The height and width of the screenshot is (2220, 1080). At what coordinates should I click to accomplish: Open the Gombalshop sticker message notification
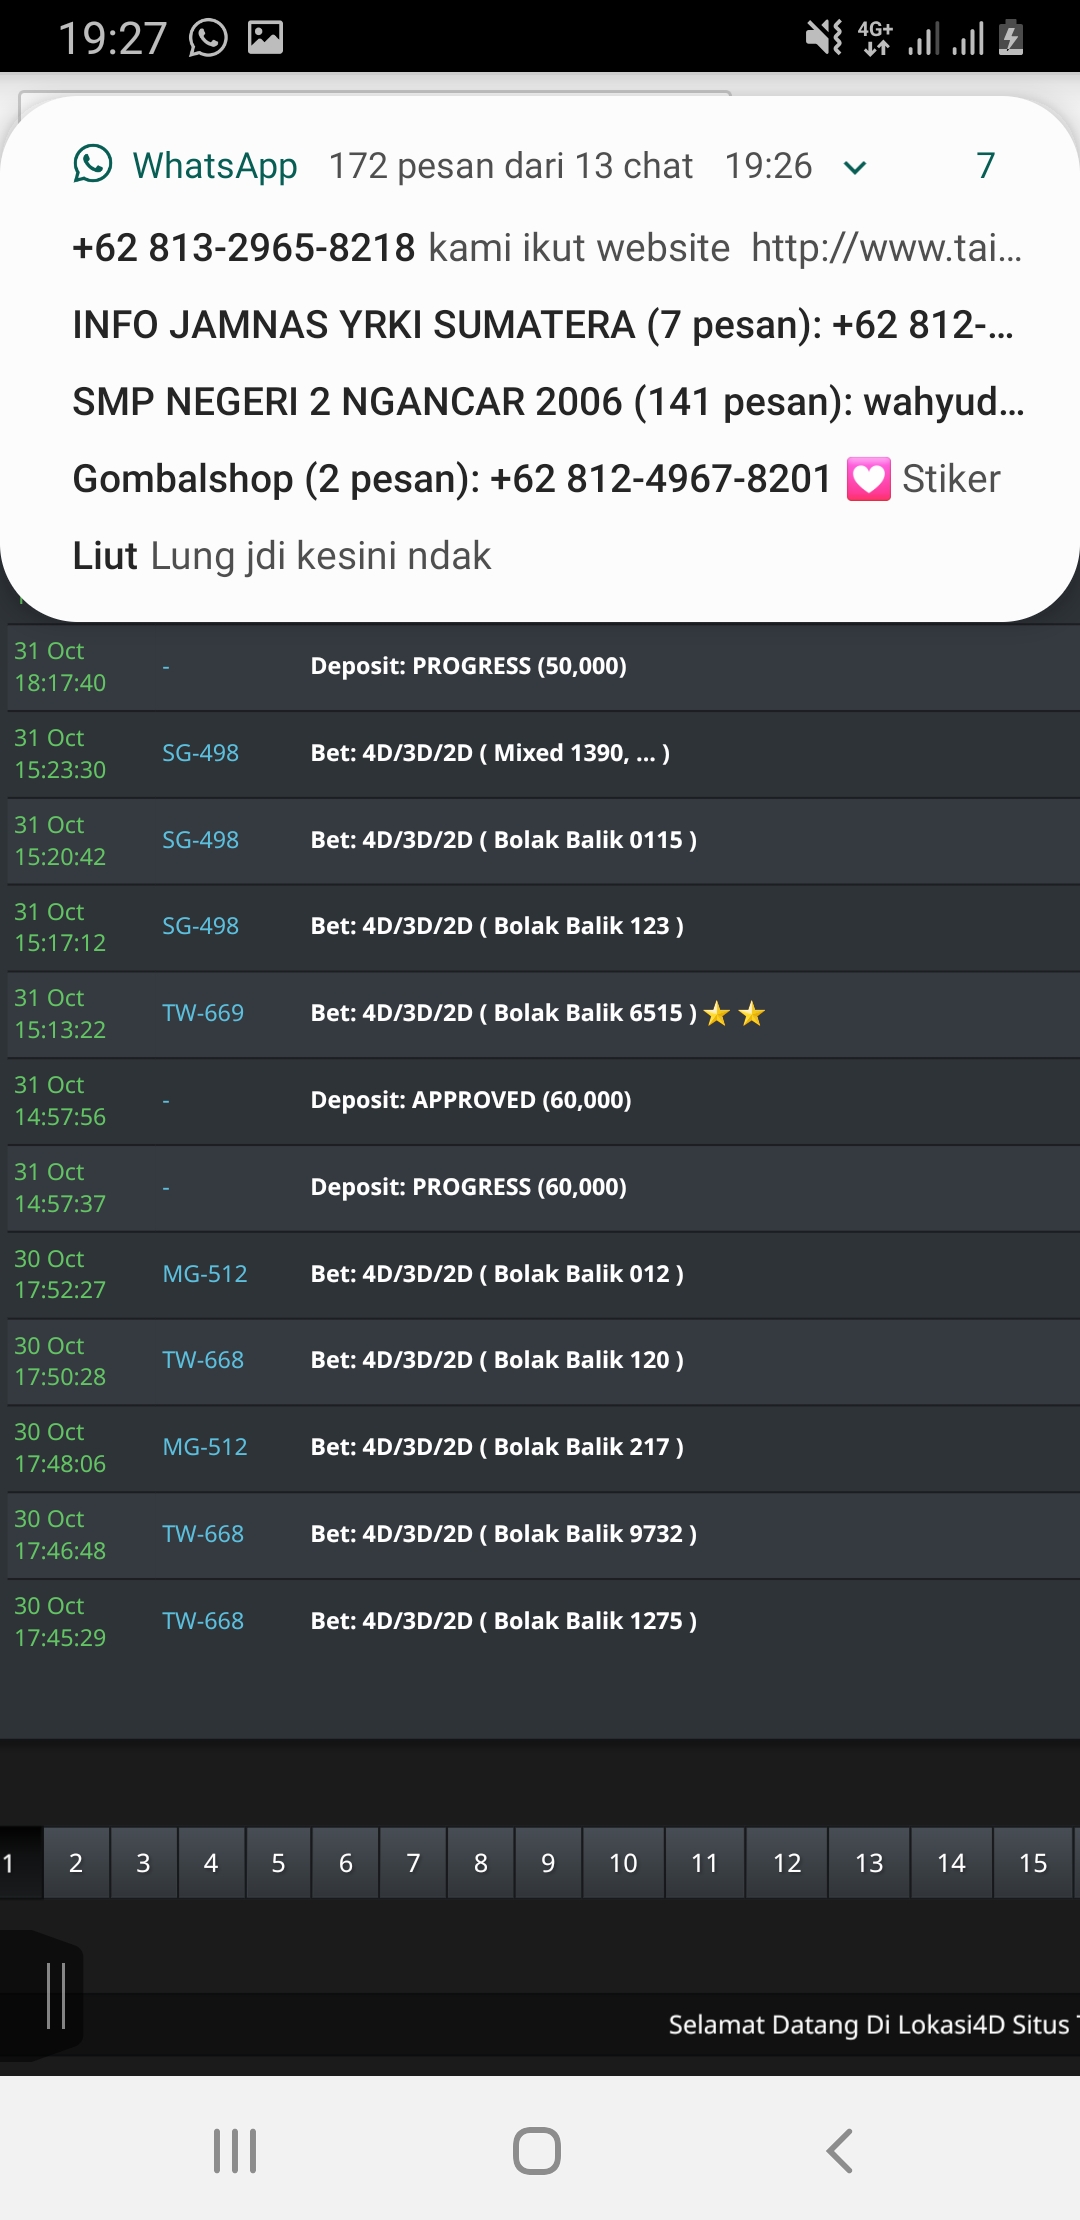coord(536,479)
